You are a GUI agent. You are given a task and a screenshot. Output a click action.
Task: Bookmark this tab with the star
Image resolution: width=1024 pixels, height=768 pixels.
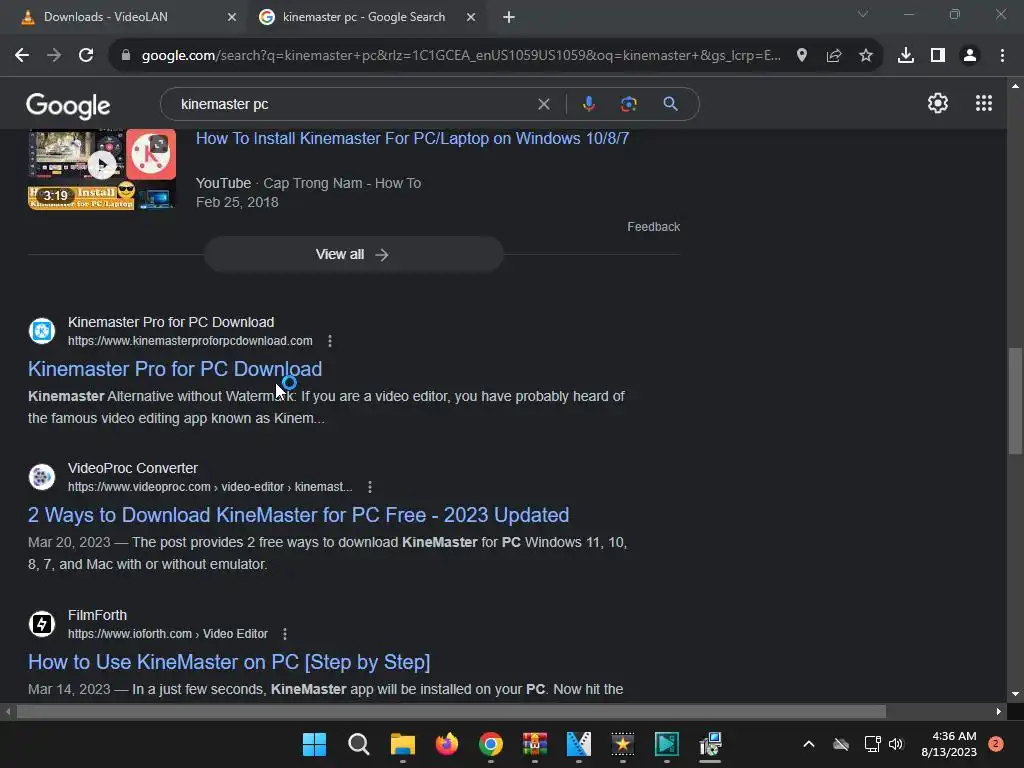tap(866, 56)
